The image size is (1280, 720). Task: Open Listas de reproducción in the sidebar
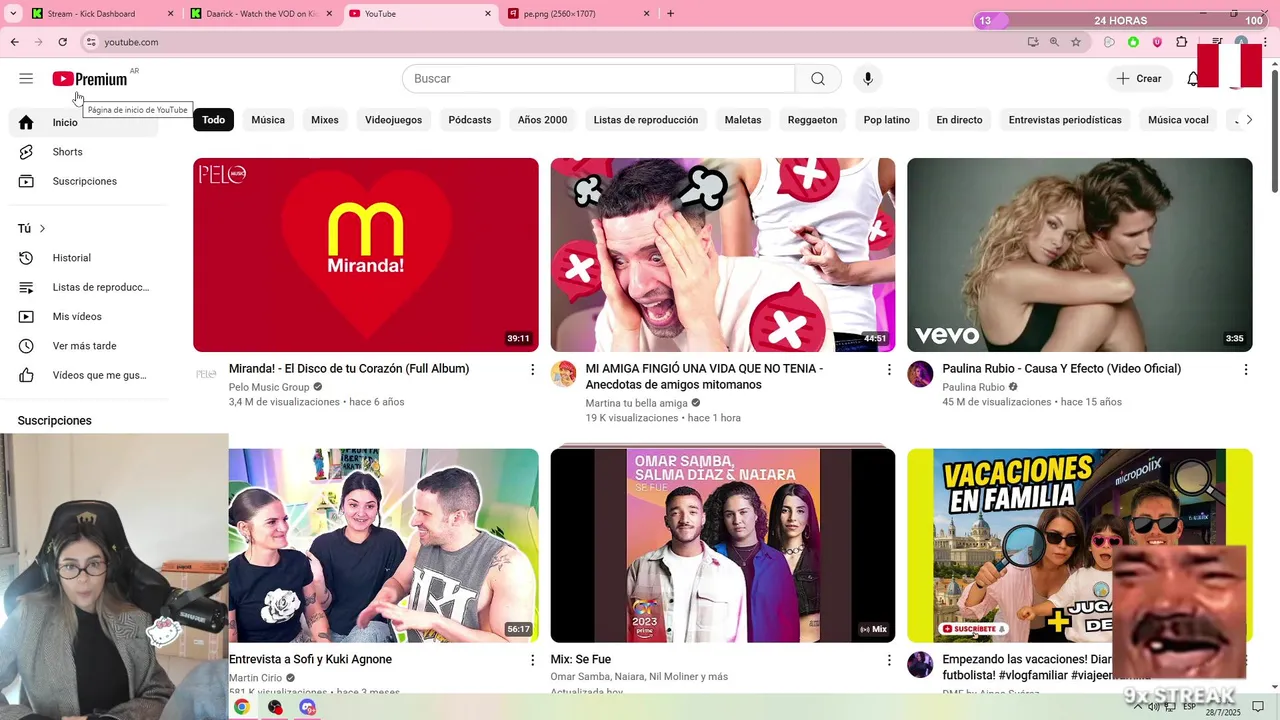(84, 287)
